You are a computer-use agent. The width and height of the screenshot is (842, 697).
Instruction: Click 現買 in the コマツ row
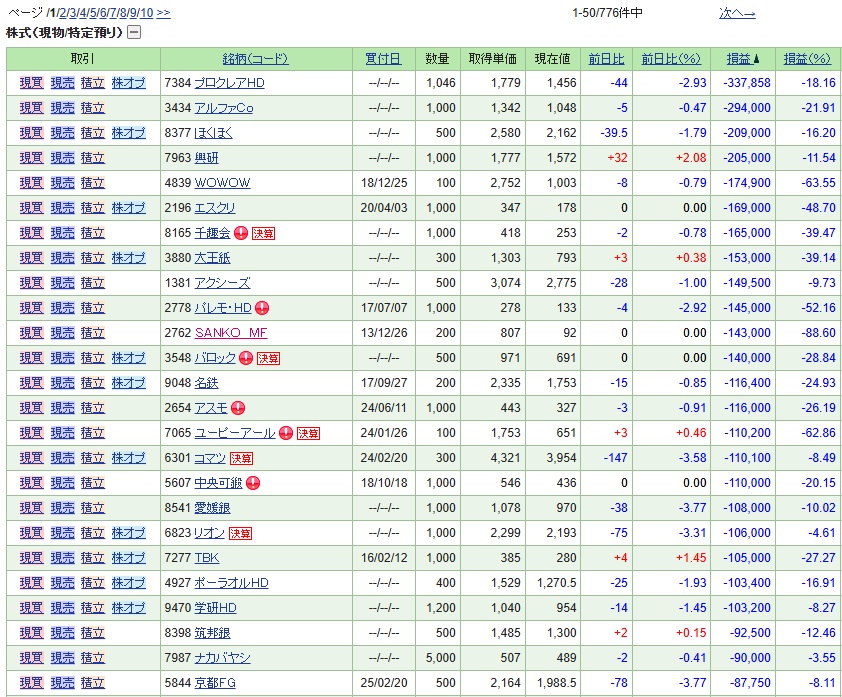(x=31, y=458)
